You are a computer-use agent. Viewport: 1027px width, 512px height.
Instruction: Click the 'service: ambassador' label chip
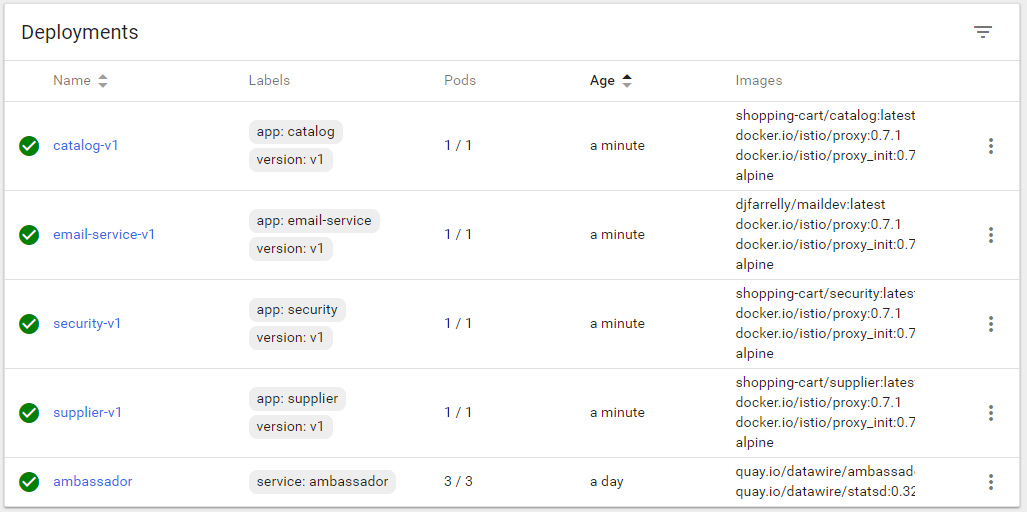click(322, 482)
